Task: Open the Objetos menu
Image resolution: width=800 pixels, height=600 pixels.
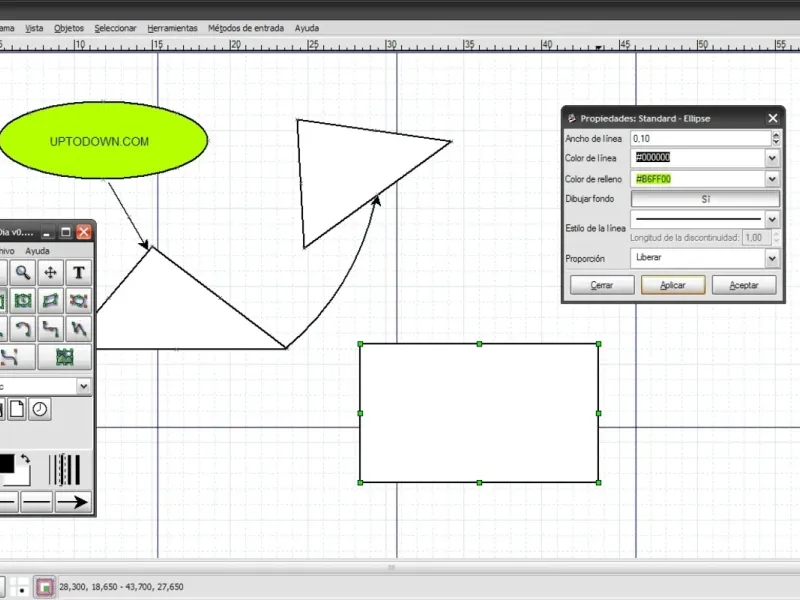Action: click(x=69, y=28)
